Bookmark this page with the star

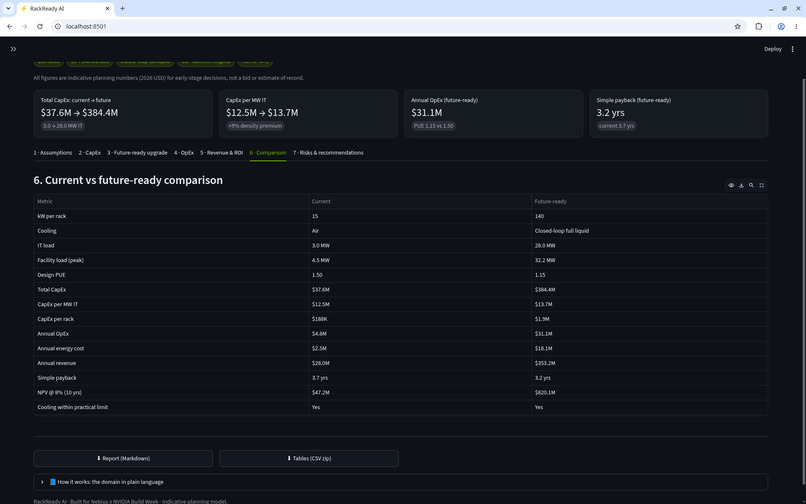tap(737, 26)
